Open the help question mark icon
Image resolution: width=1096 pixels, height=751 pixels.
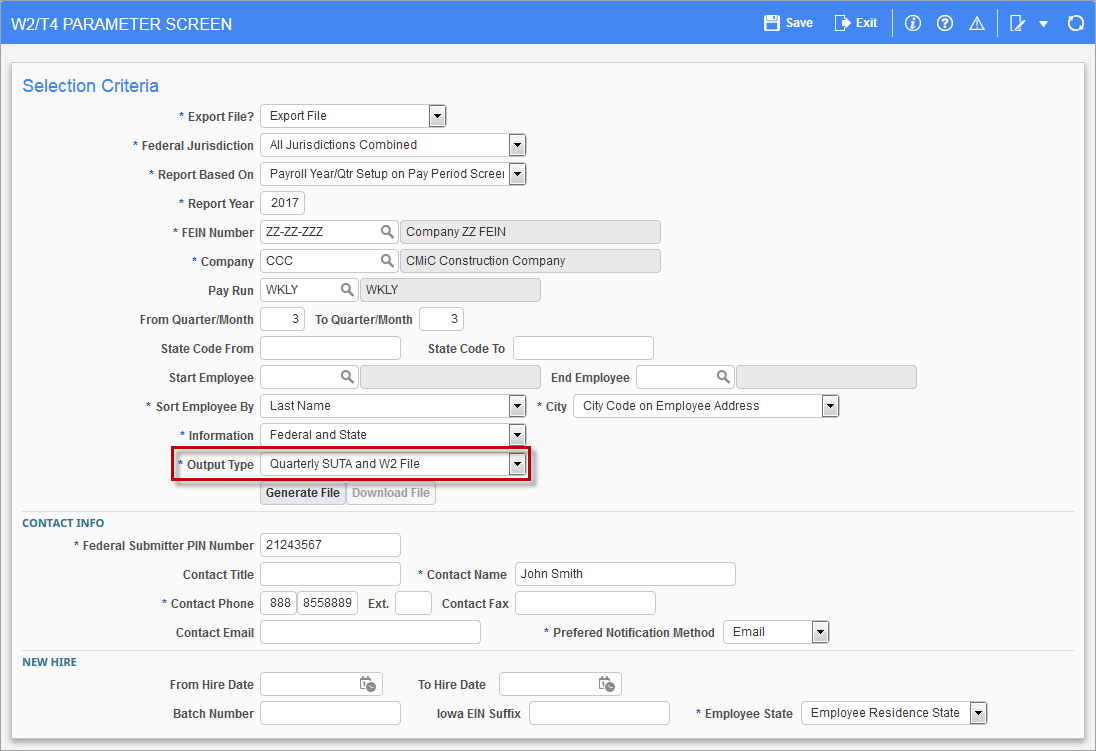click(x=945, y=23)
